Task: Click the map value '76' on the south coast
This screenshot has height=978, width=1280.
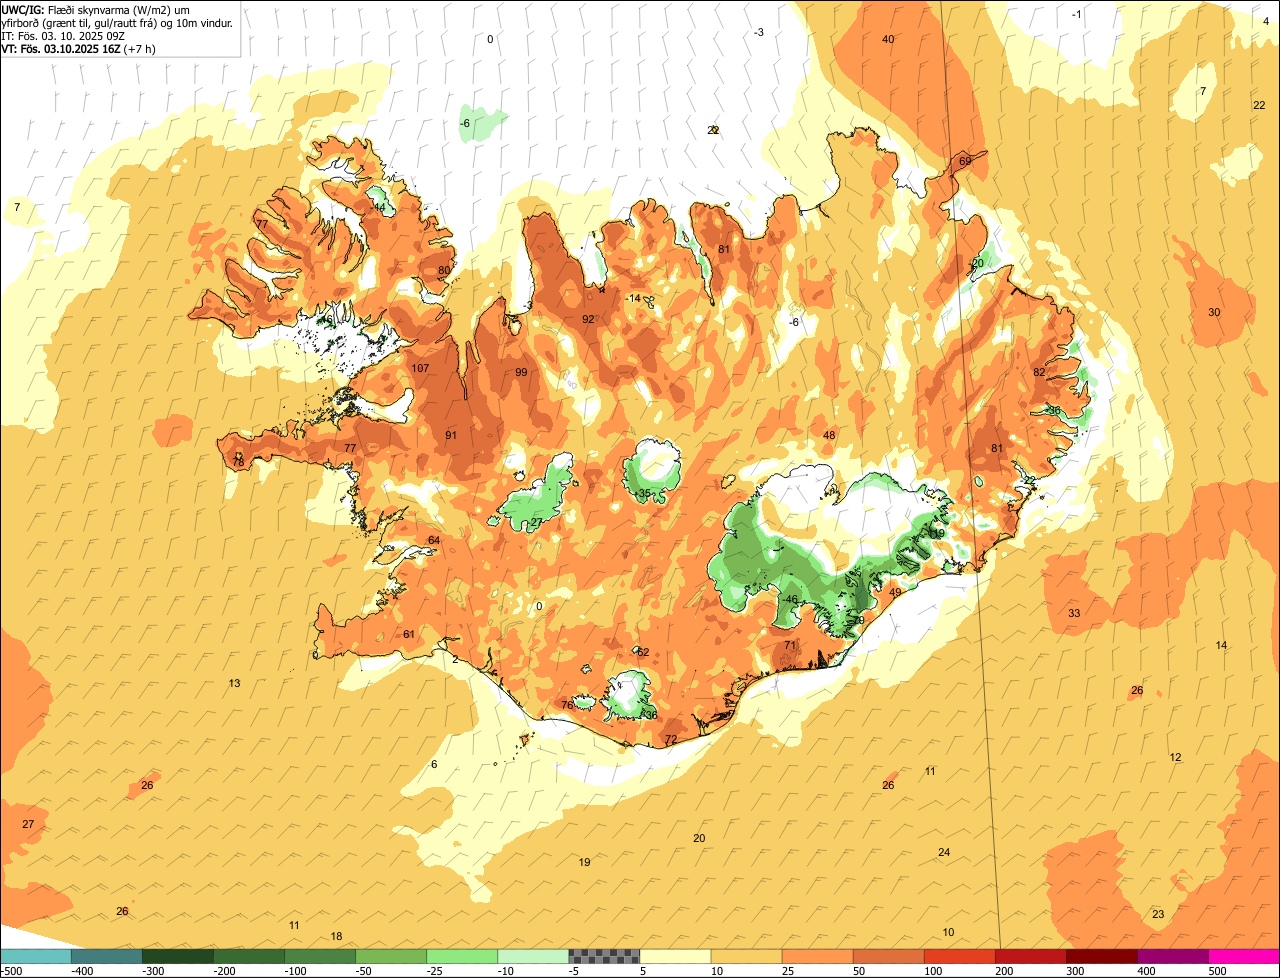Action: (x=567, y=705)
